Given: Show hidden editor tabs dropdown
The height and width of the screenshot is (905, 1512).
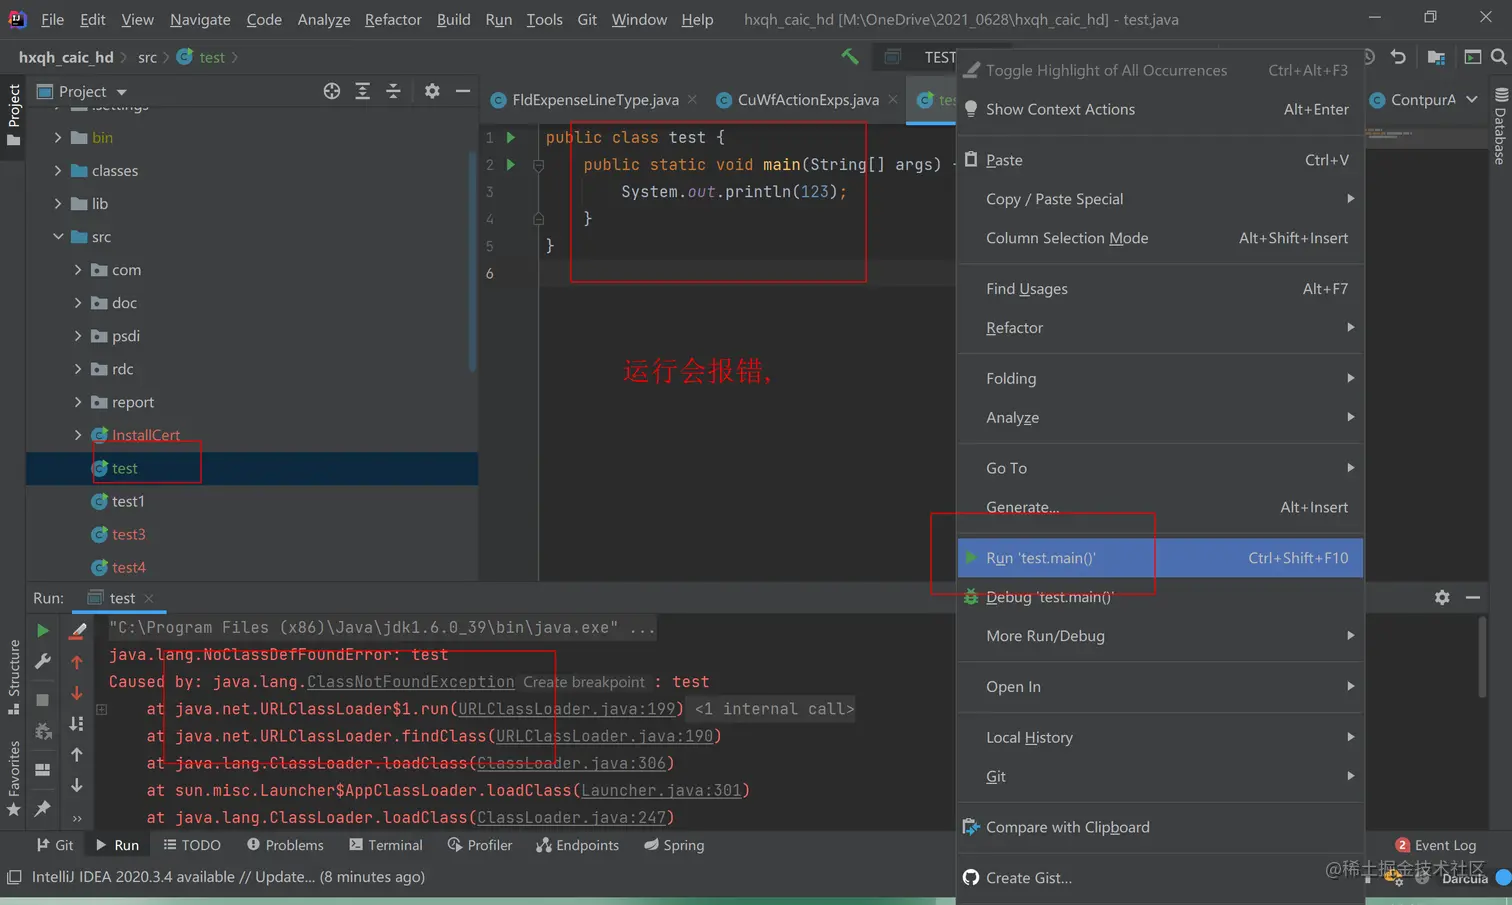Looking at the screenshot, I should tap(1472, 99).
